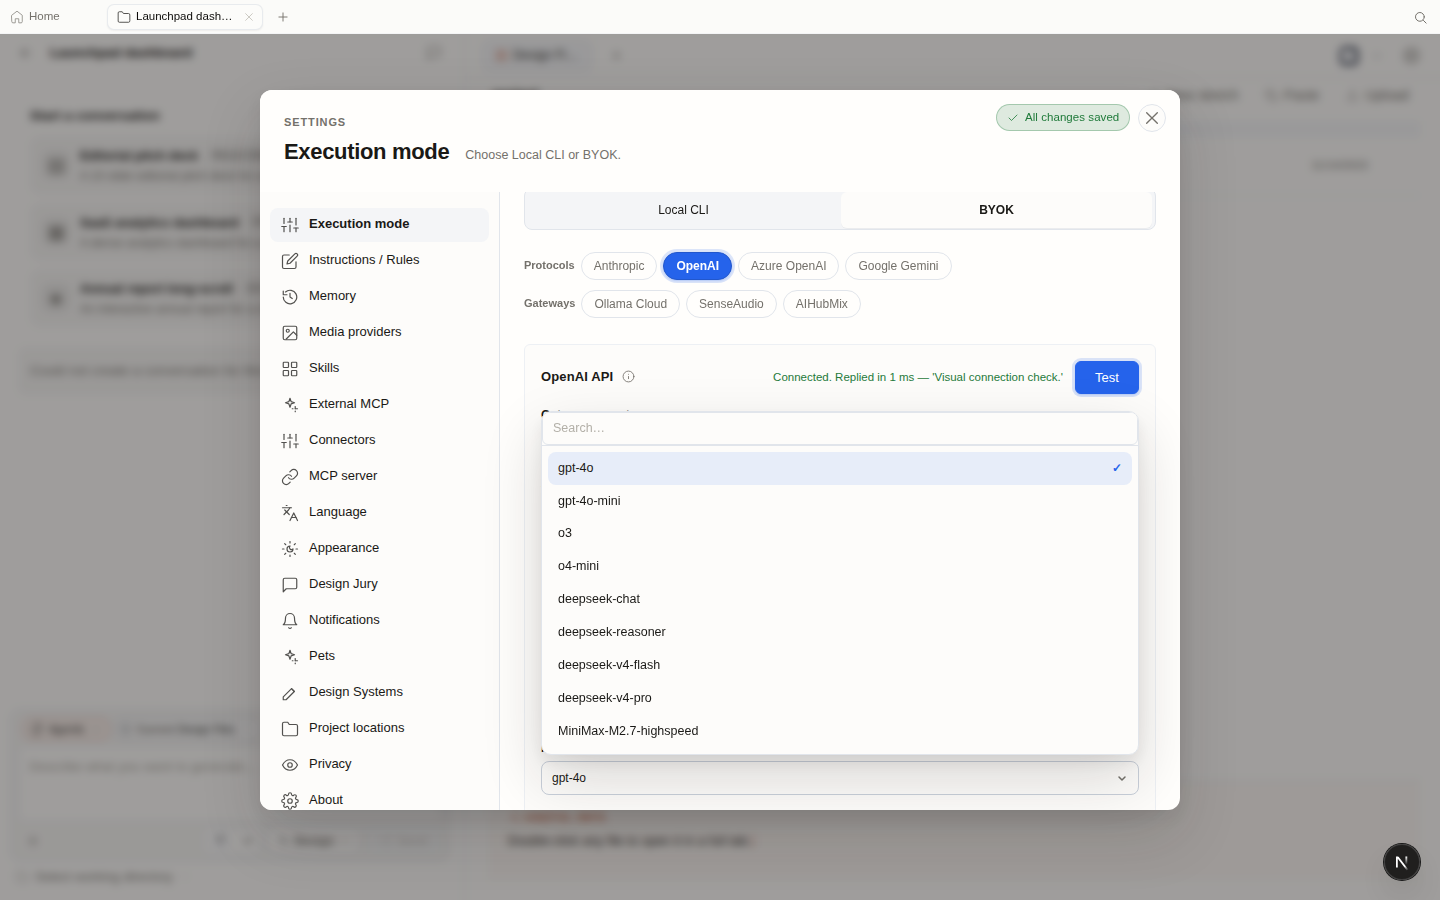The height and width of the screenshot is (900, 1440).
Task: Select the OpenAI protocol chip
Action: (x=698, y=266)
